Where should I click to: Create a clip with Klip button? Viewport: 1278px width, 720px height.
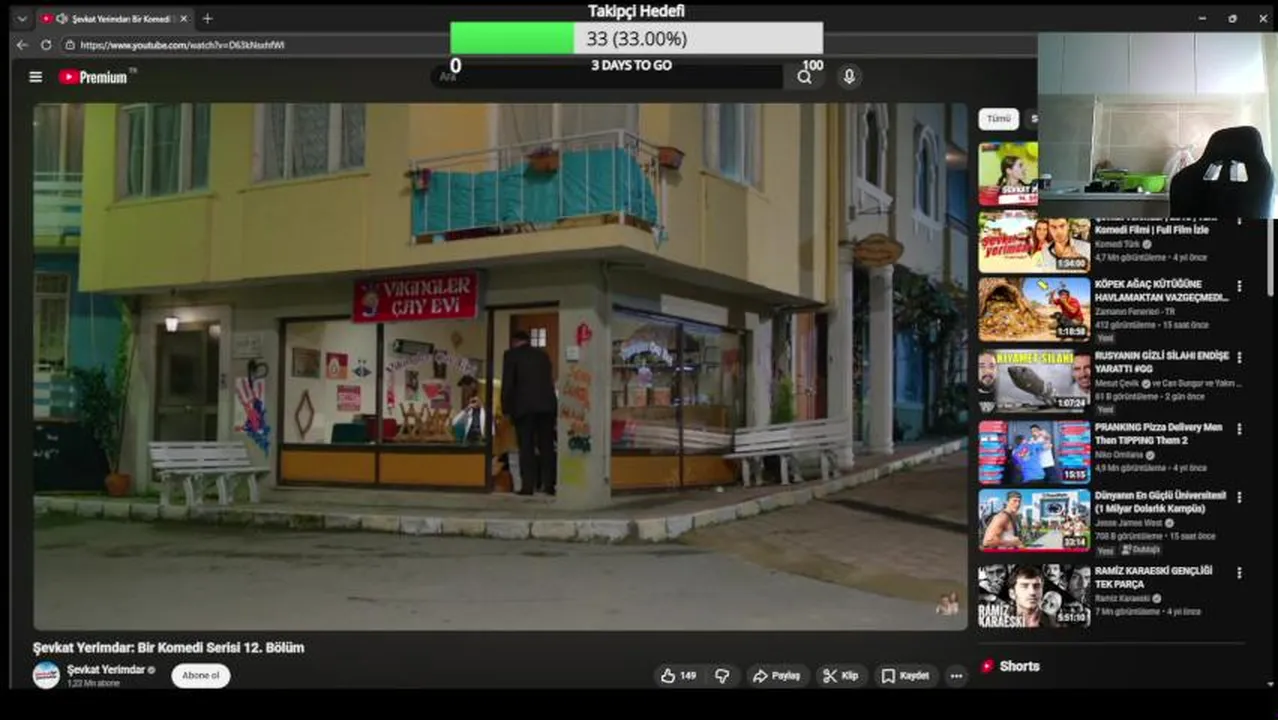pyautogui.click(x=840, y=676)
